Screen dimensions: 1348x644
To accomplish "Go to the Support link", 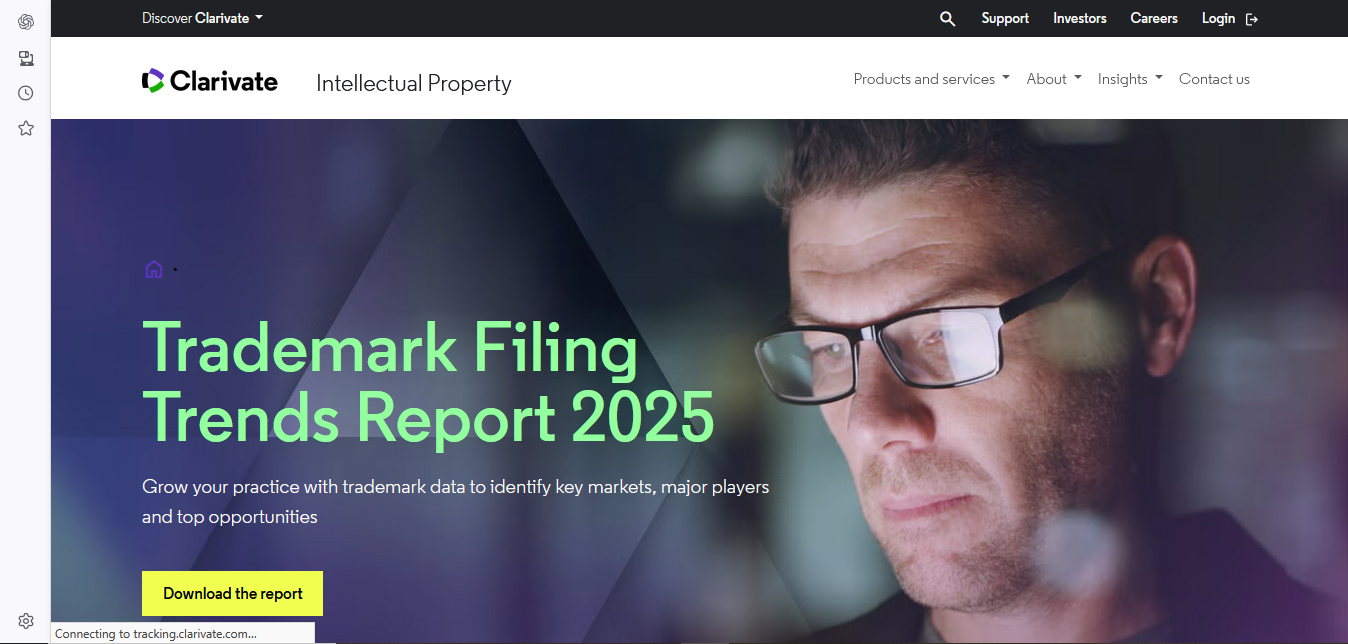I will tap(1005, 18).
